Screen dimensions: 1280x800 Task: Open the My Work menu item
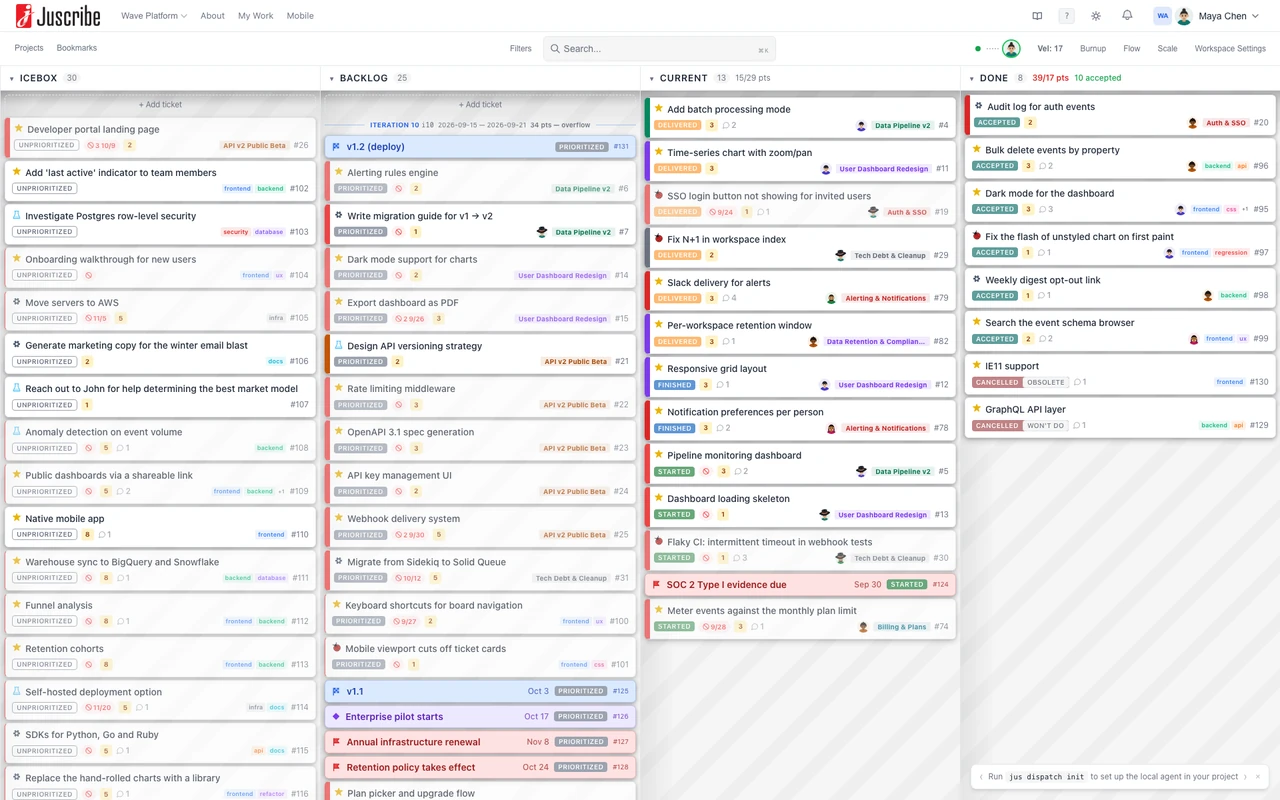(256, 16)
